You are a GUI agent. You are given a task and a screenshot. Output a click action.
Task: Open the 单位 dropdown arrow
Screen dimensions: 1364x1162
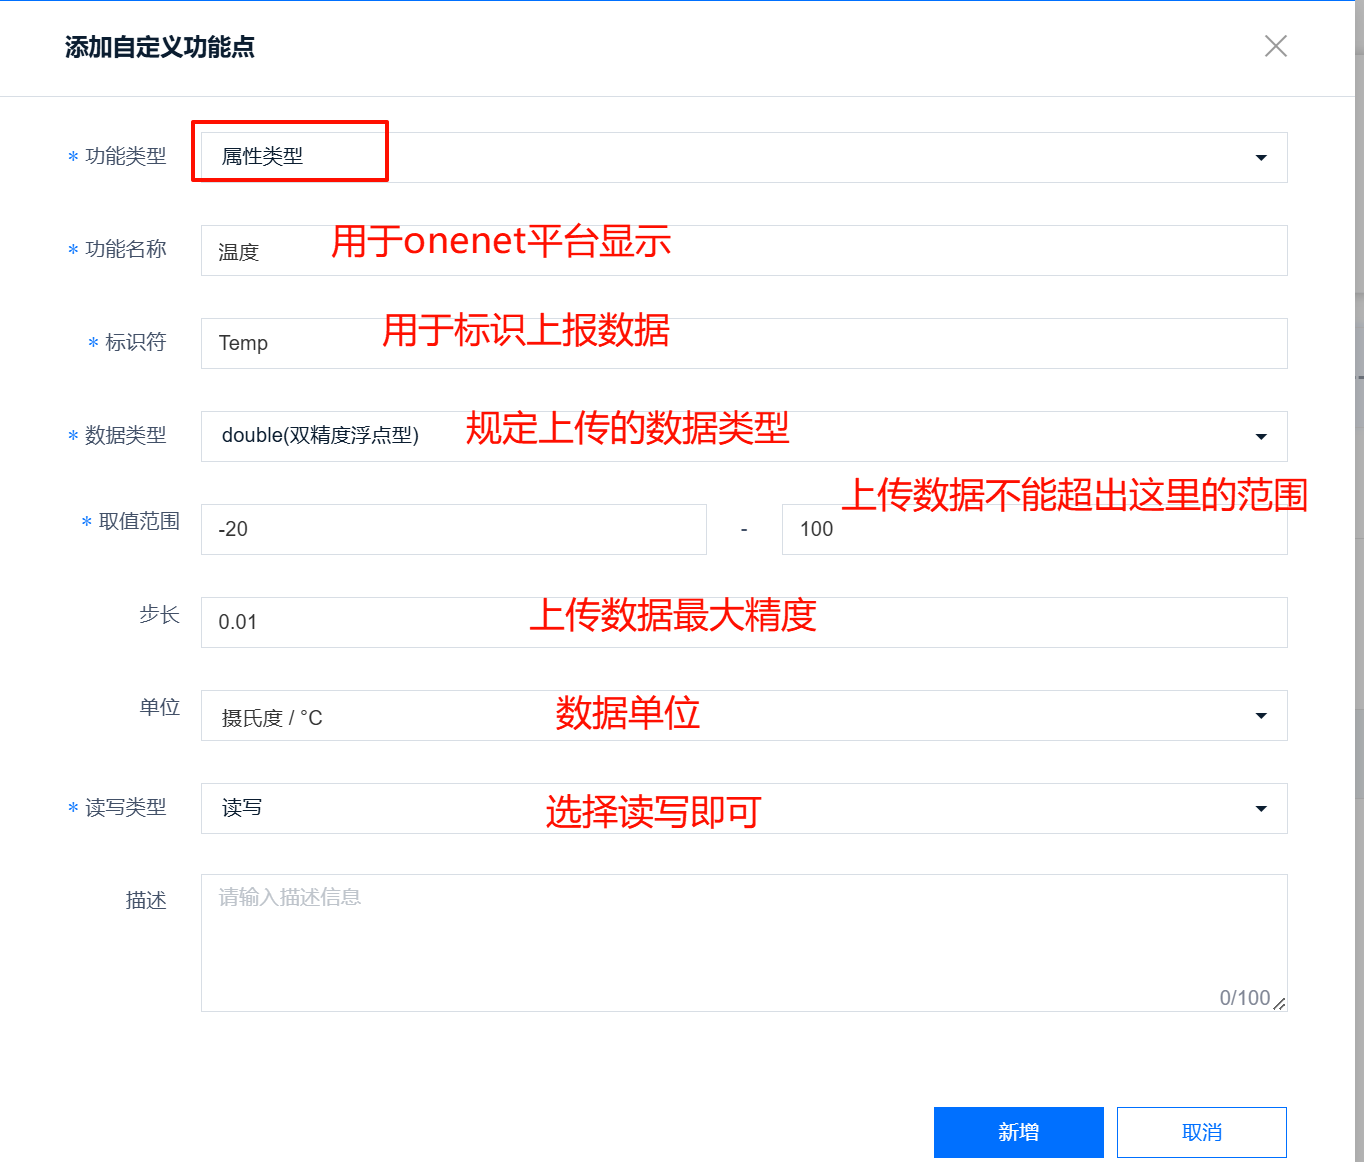1261,716
